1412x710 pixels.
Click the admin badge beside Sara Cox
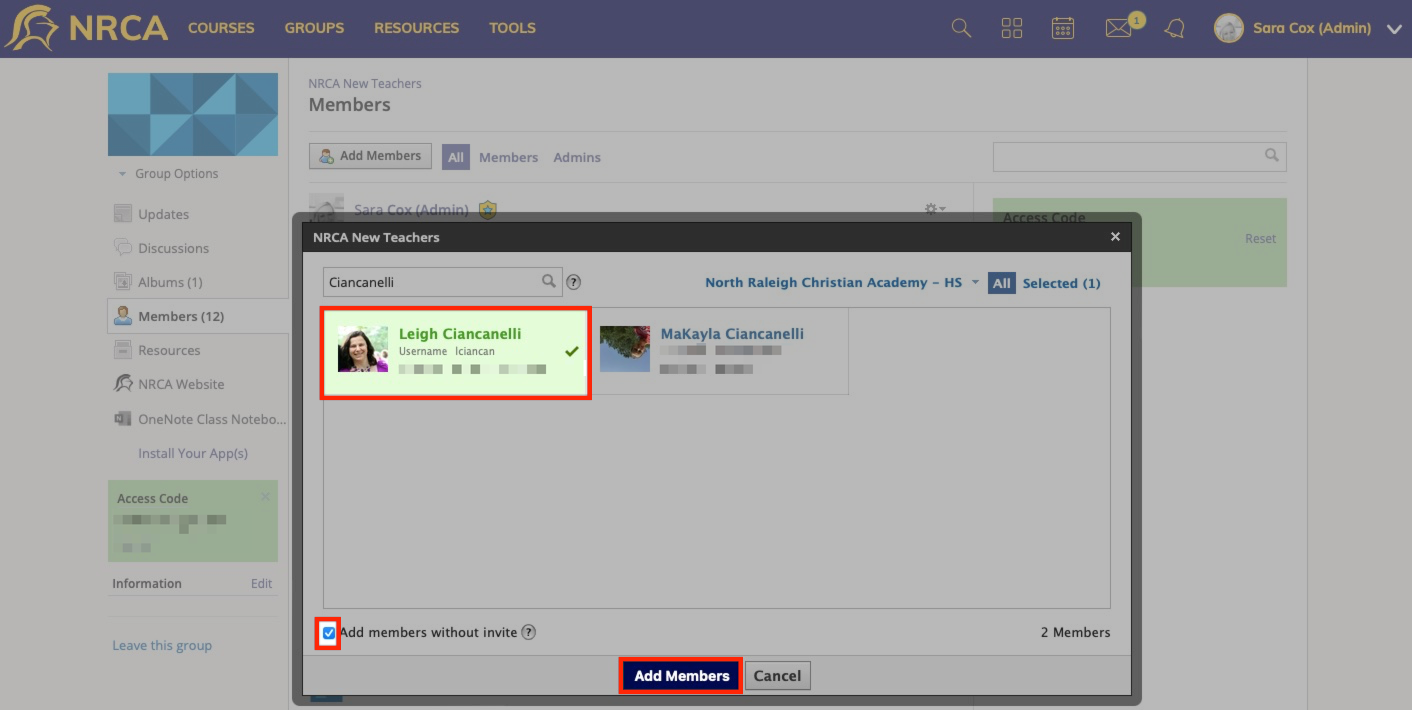click(x=487, y=210)
